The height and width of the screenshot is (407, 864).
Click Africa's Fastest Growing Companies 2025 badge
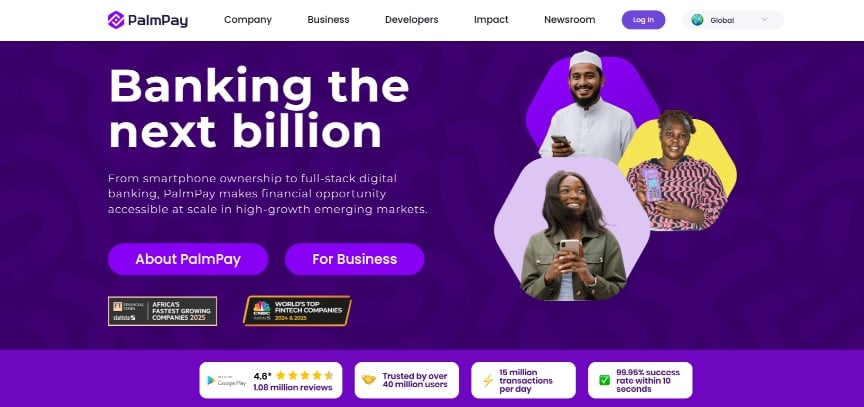pos(163,311)
